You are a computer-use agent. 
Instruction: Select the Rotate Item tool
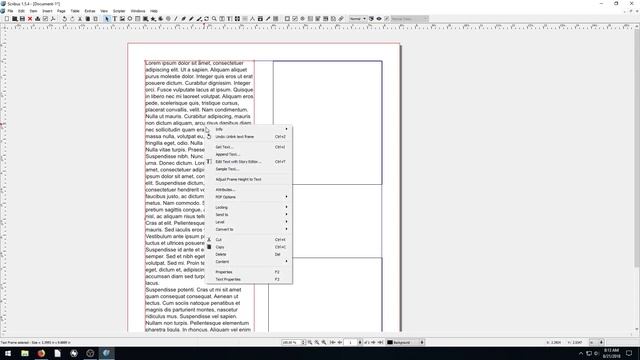click(207, 19)
